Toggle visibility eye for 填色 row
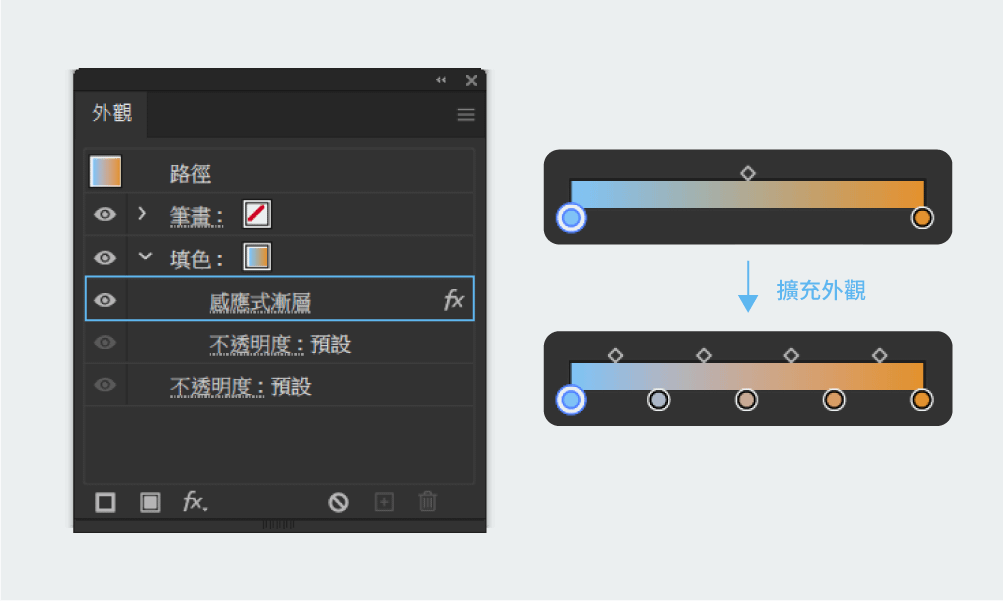Viewport: 1003px width, 601px height. [x=105, y=257]
